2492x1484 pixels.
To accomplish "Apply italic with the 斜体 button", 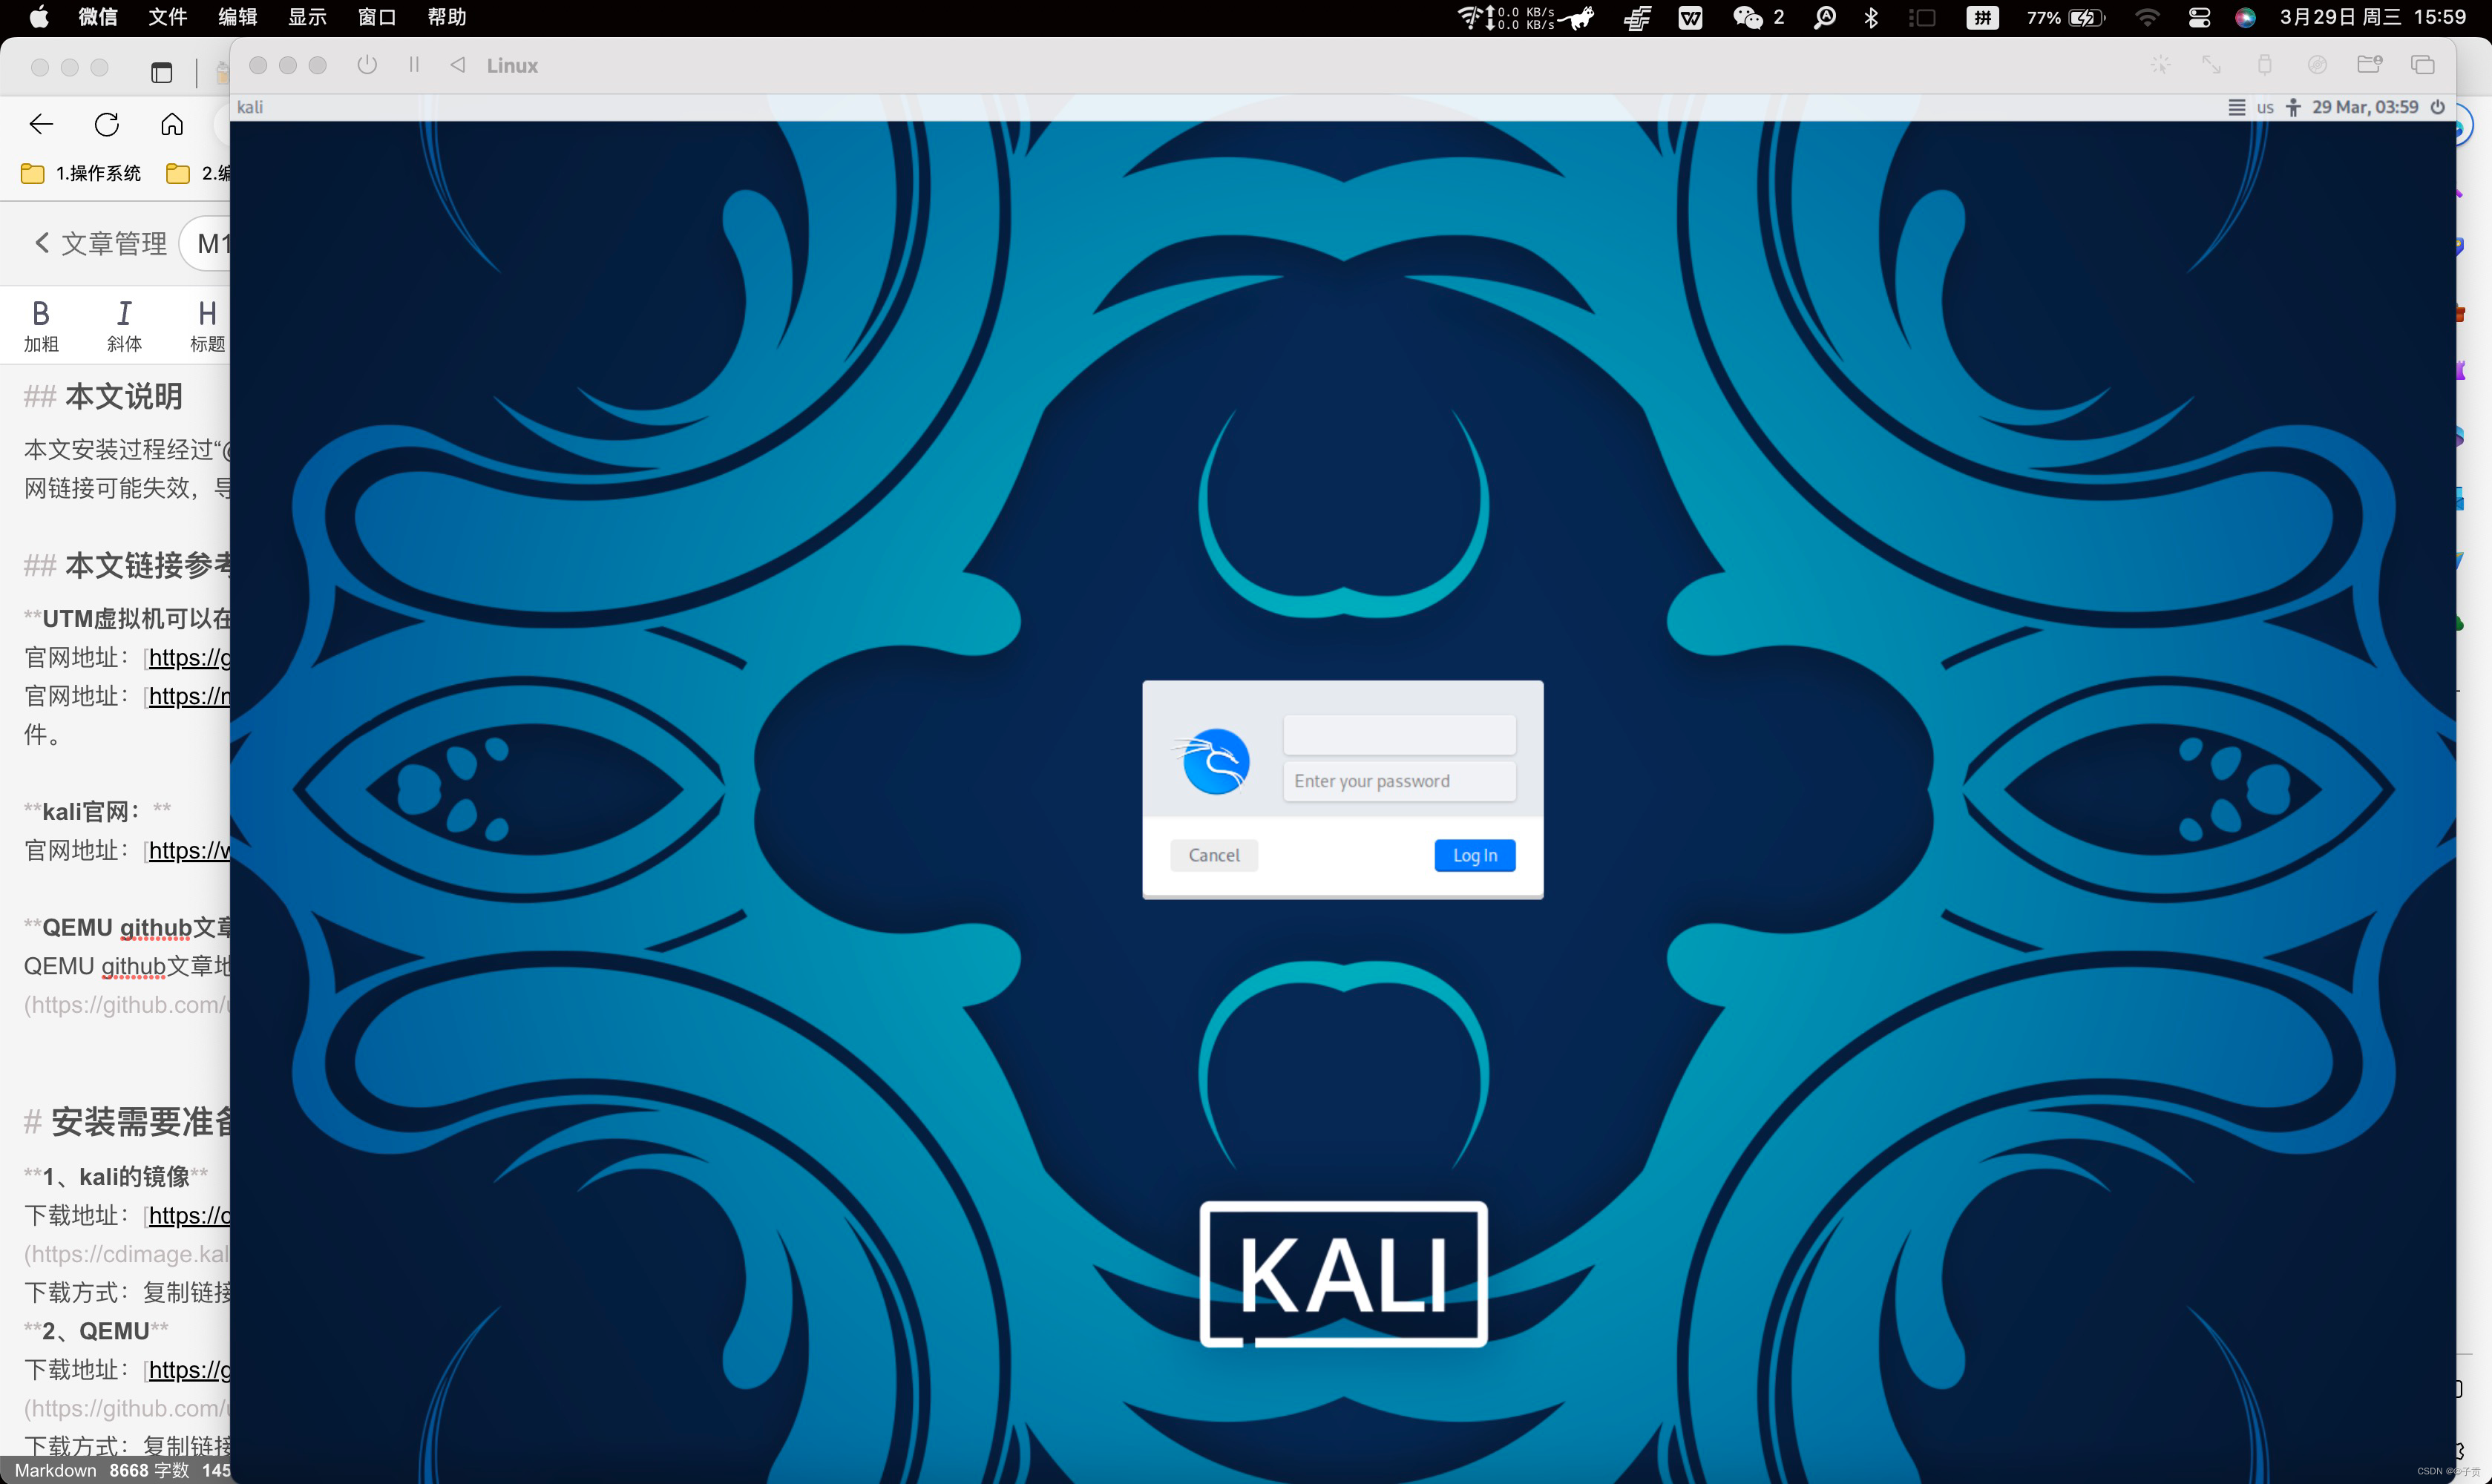I will tap(124, 326).
